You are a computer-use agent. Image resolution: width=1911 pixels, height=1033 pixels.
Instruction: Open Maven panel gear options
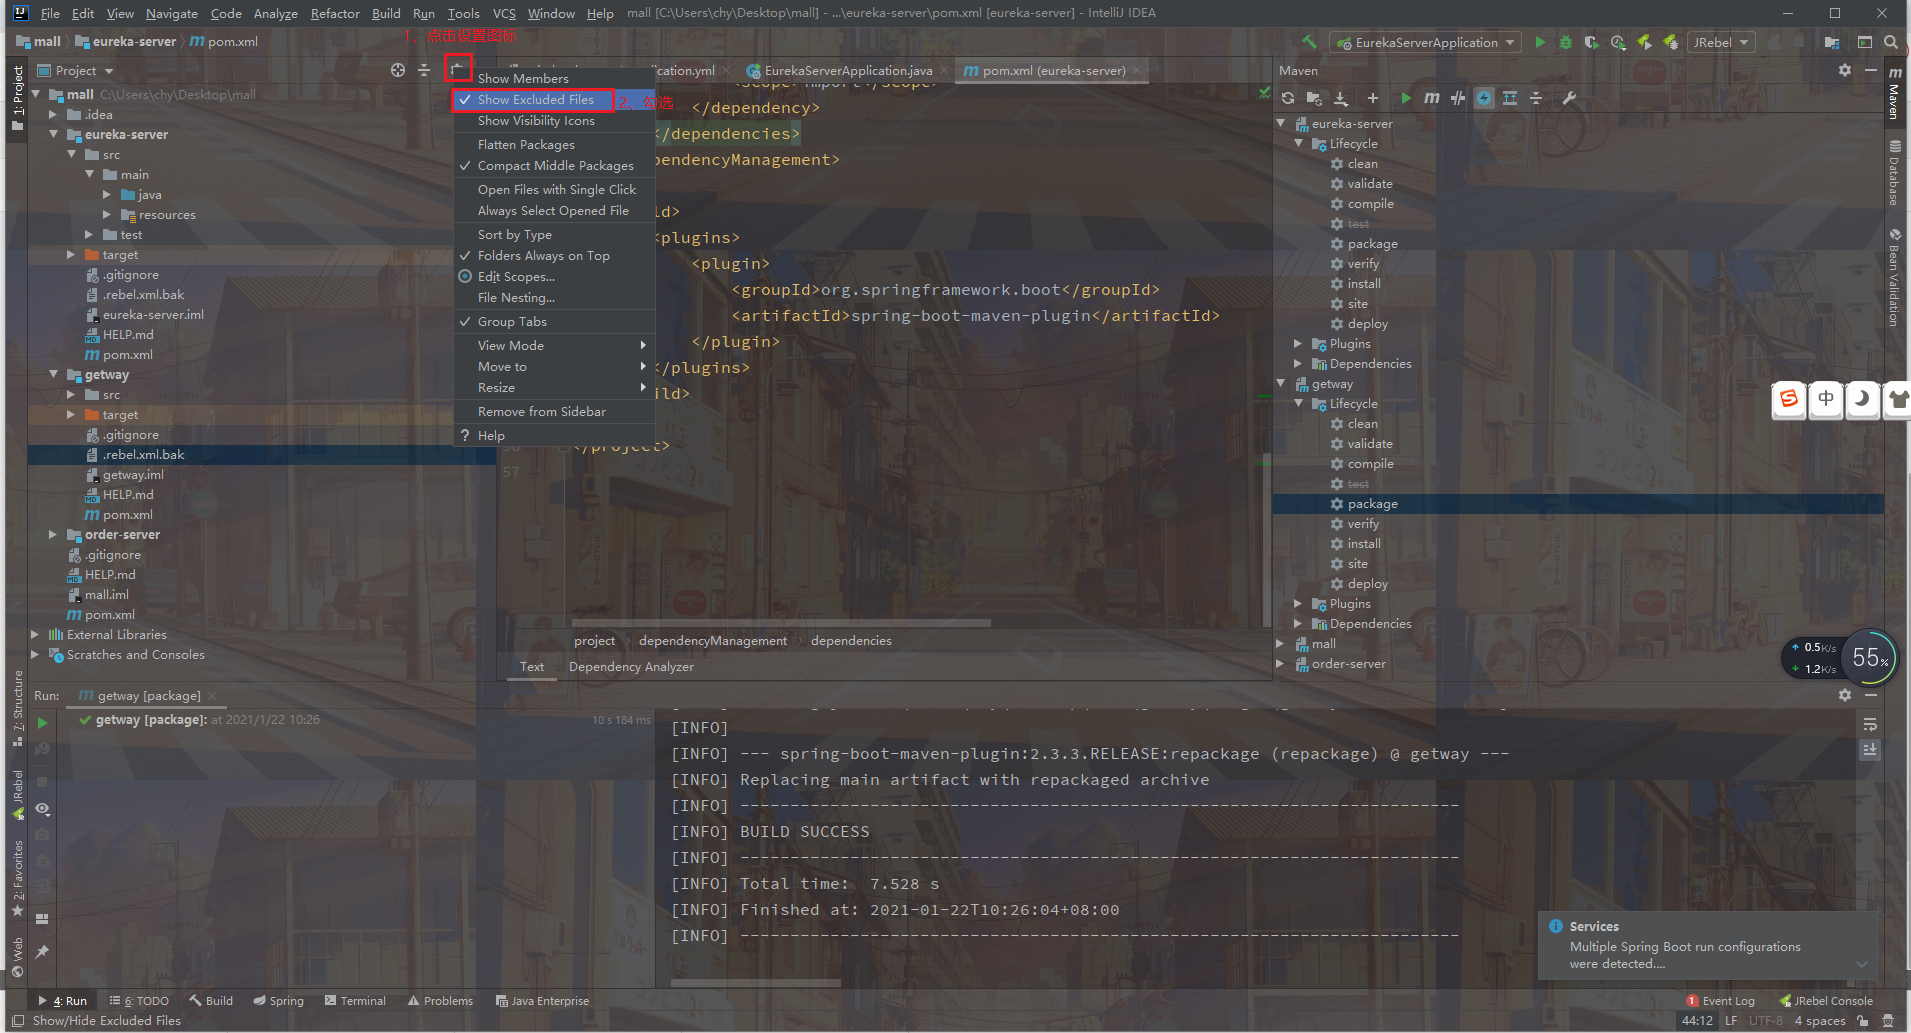tap(1845, 70)
